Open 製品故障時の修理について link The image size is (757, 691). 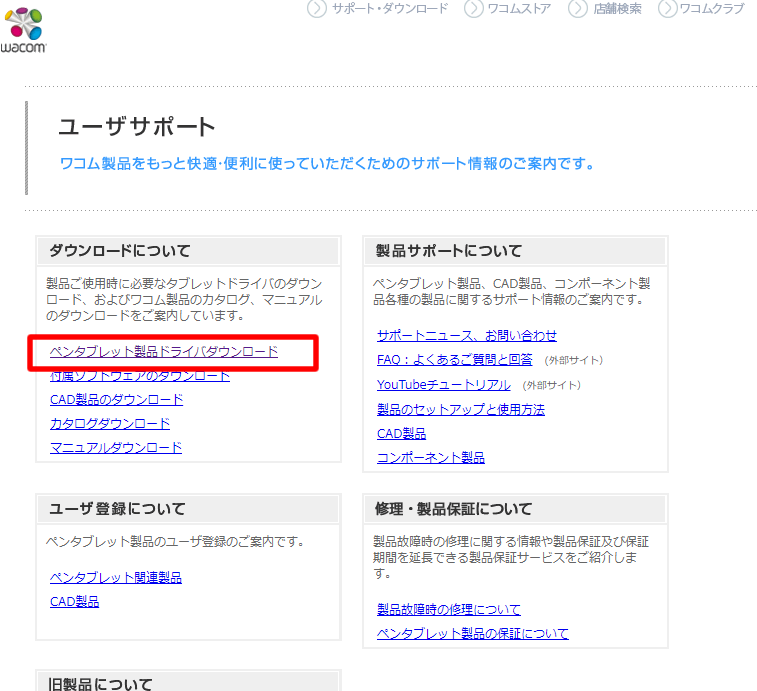(x=449, y=609)
